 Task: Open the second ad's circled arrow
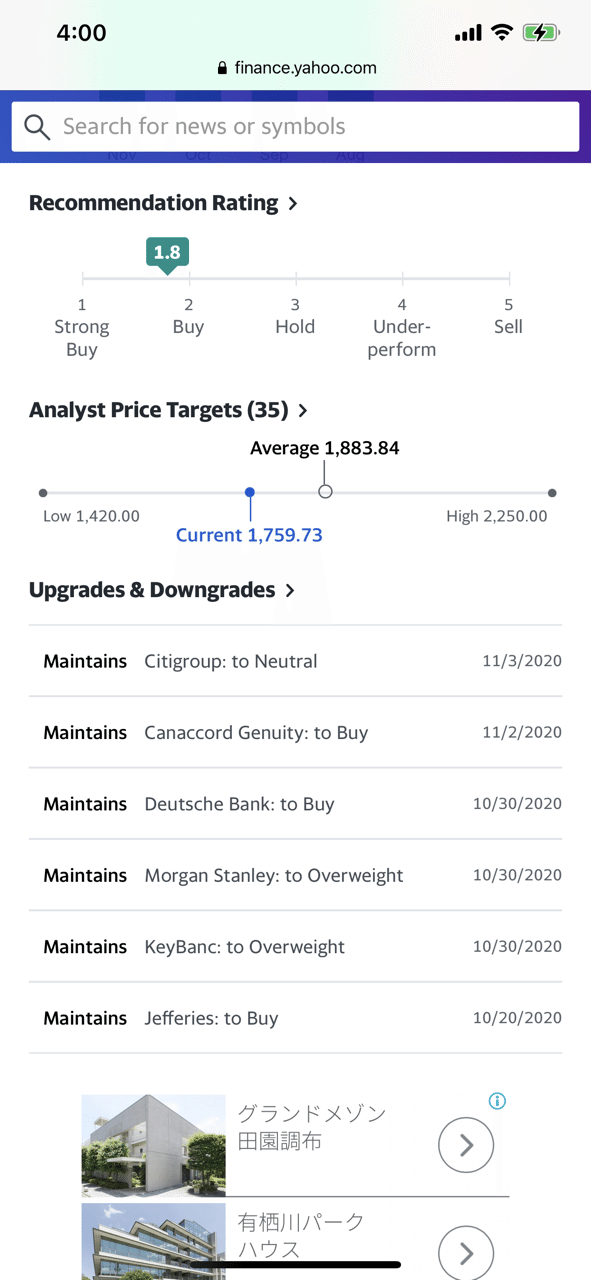point(466,1252)
